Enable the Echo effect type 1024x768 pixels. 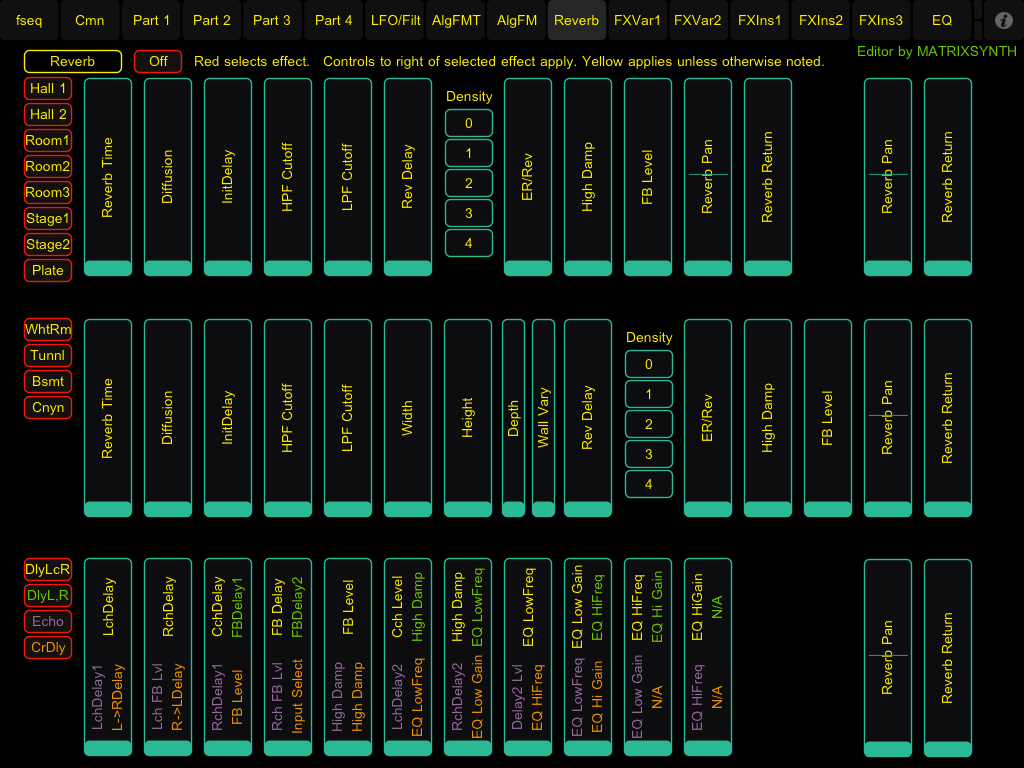pos(48,622)
